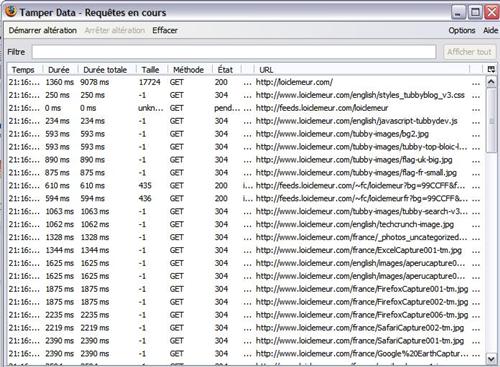Sort by Durée column header
This screenshot has width=500, height=367.
[x=59, y=70]
